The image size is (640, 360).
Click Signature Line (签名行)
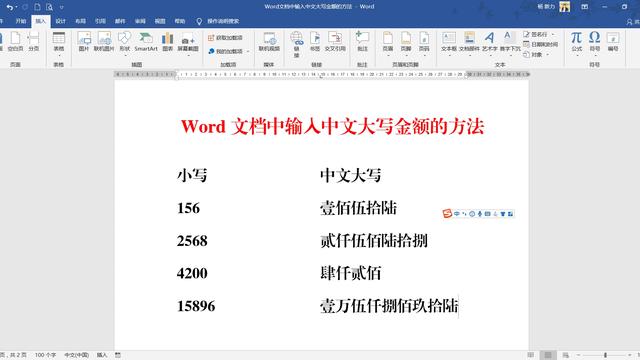click(x=536, y=35)
